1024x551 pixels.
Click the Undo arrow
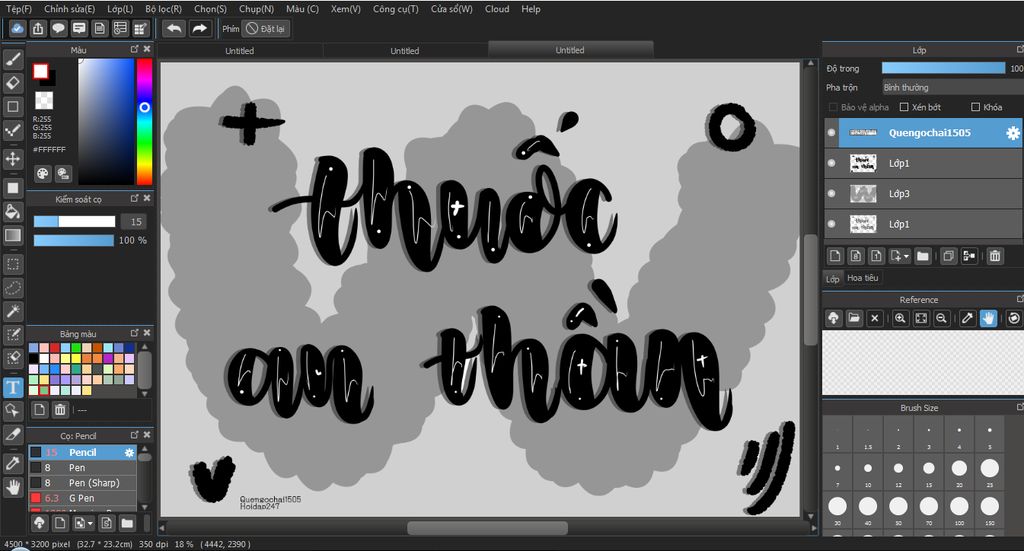174,28
